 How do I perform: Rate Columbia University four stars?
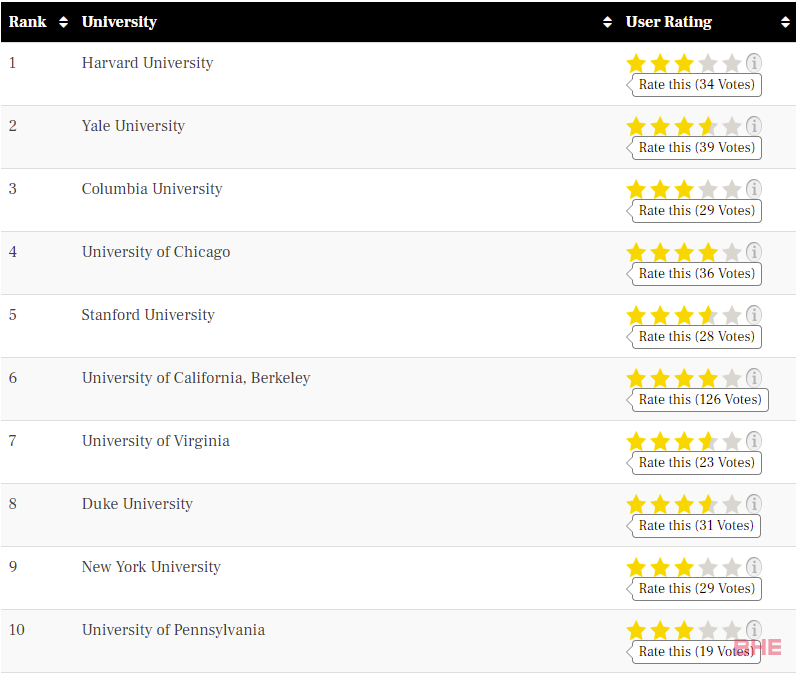pyautogui.click(x=708, y=189)
